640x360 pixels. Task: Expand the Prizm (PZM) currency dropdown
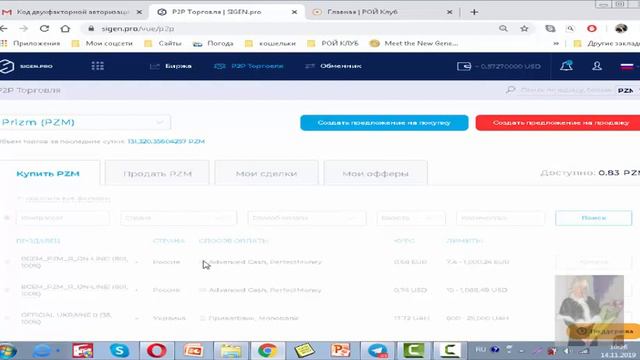(x=84, y=122)
